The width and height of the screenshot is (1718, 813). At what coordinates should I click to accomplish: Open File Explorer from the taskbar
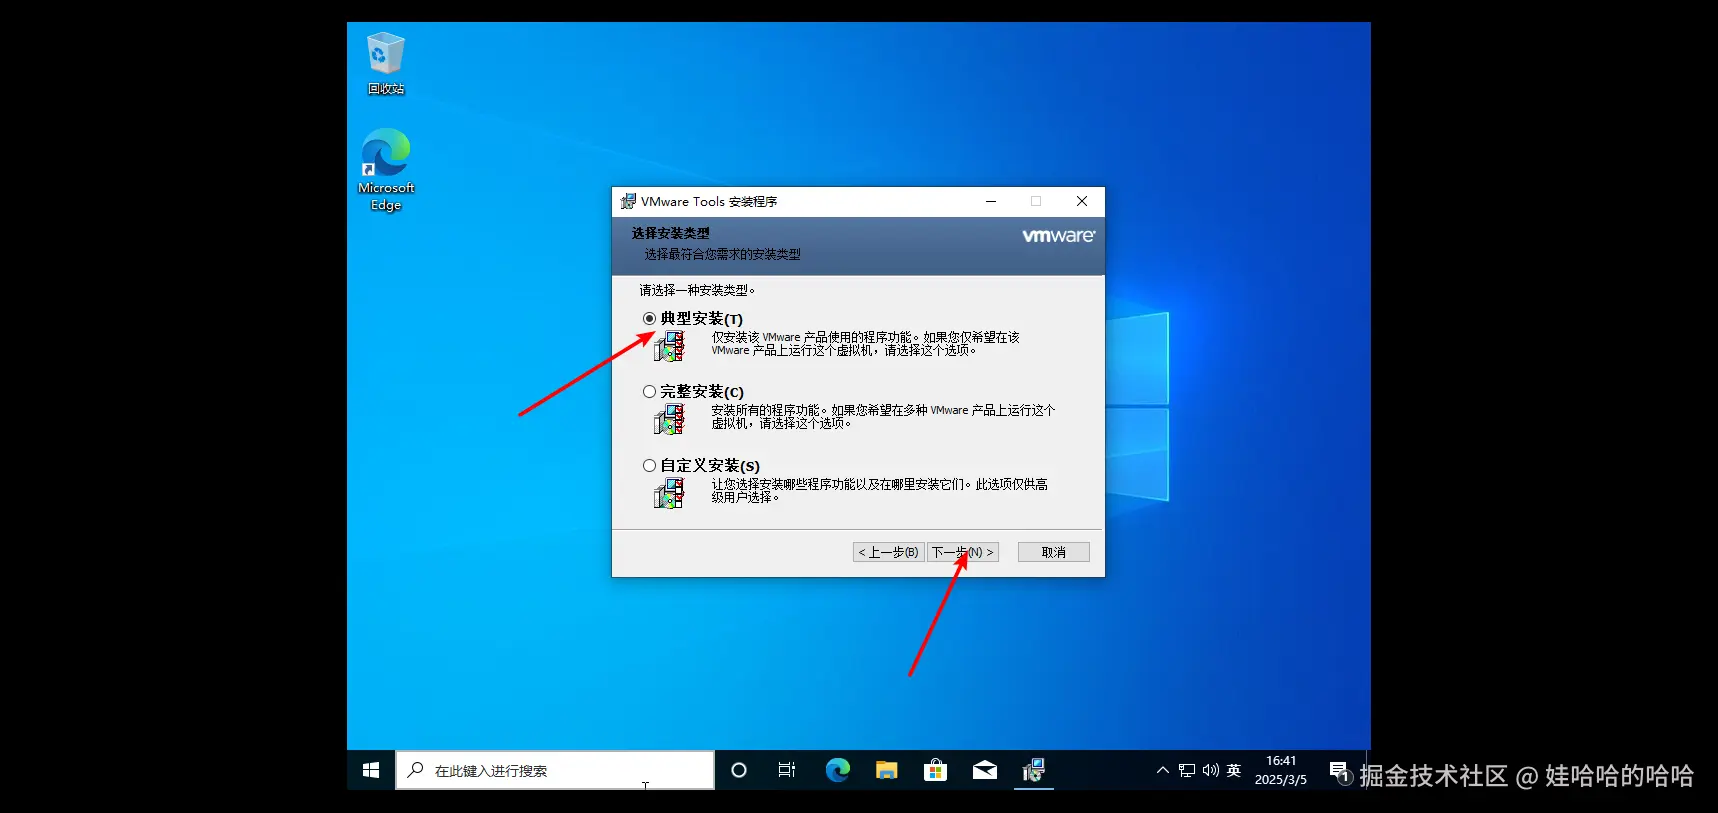coord(886,770)
